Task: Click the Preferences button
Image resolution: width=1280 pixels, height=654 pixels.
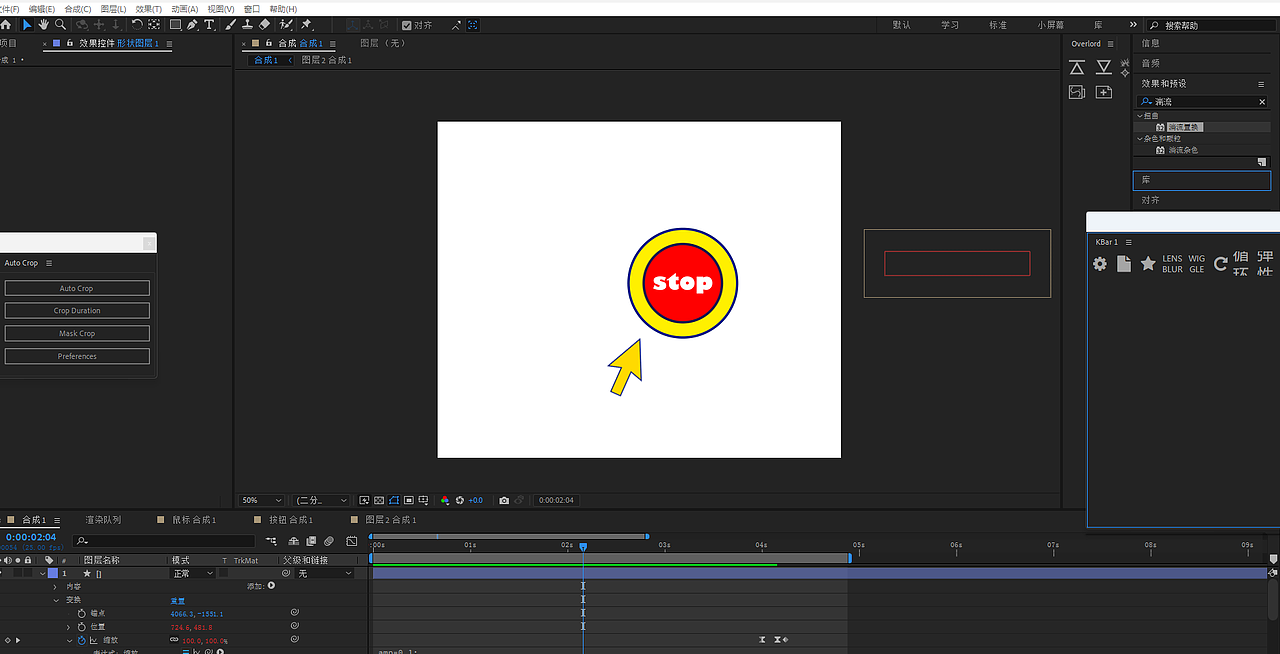Action: click(x=77, y=356)
